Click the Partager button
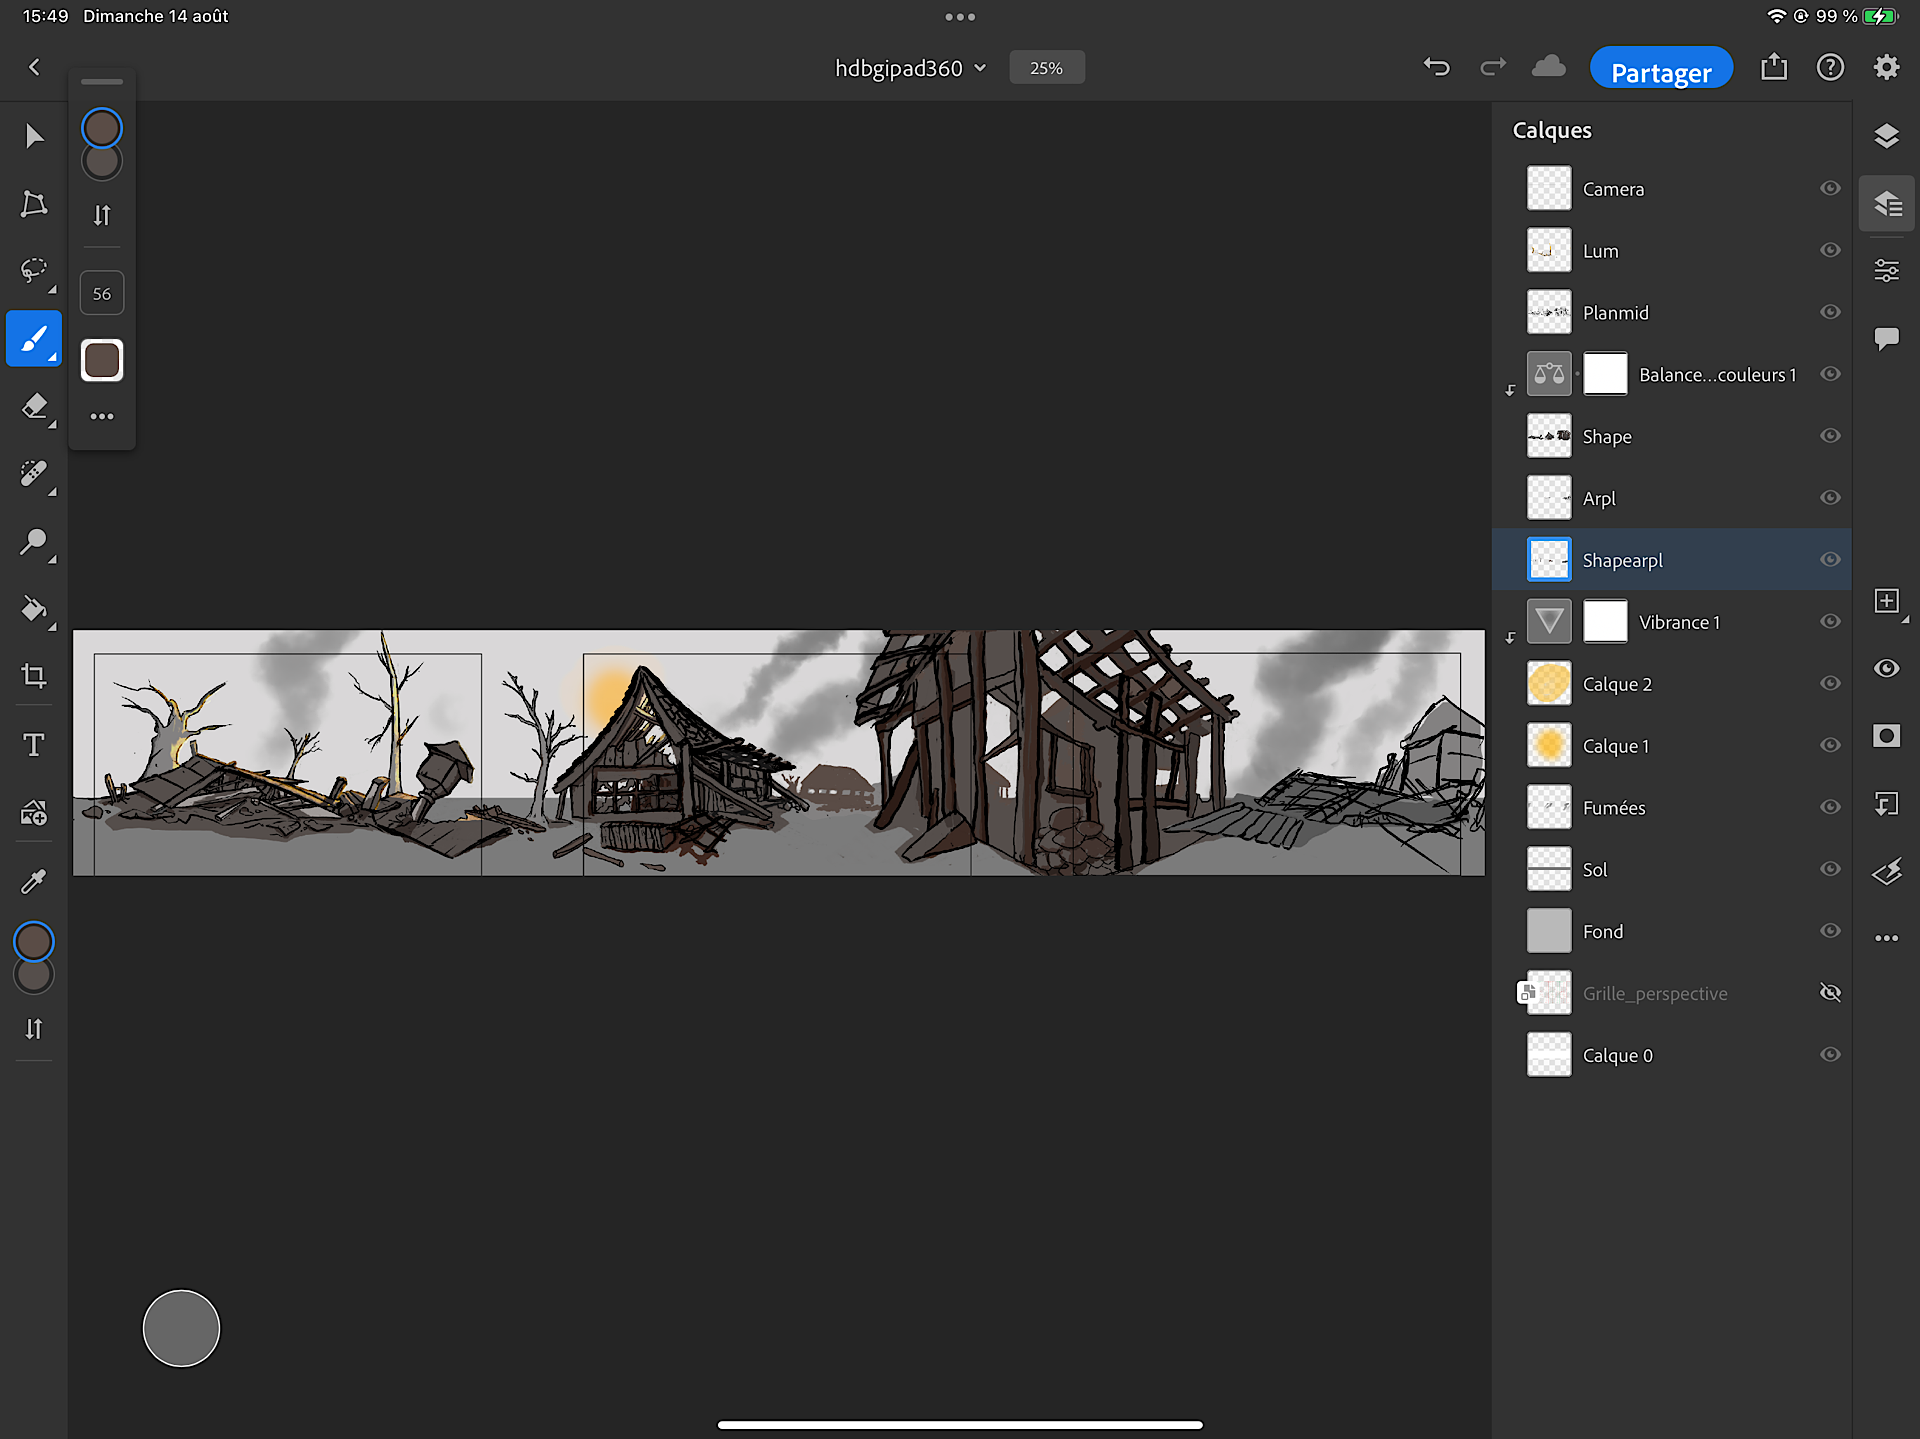1920x1439 pixels. pyautogui.click(x=1661, y=68)
